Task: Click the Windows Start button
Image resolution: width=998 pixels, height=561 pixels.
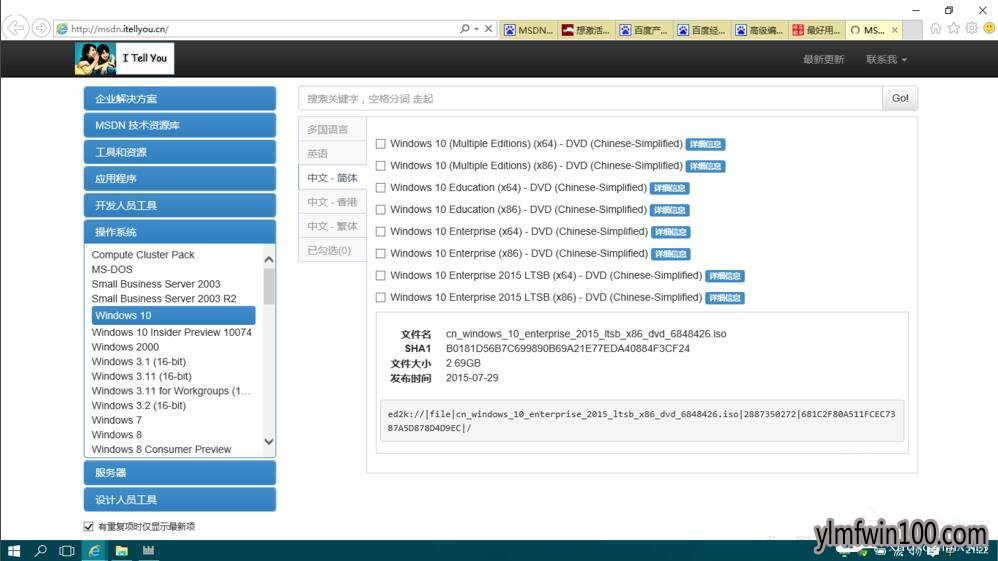Action: (x=14, y=551)
